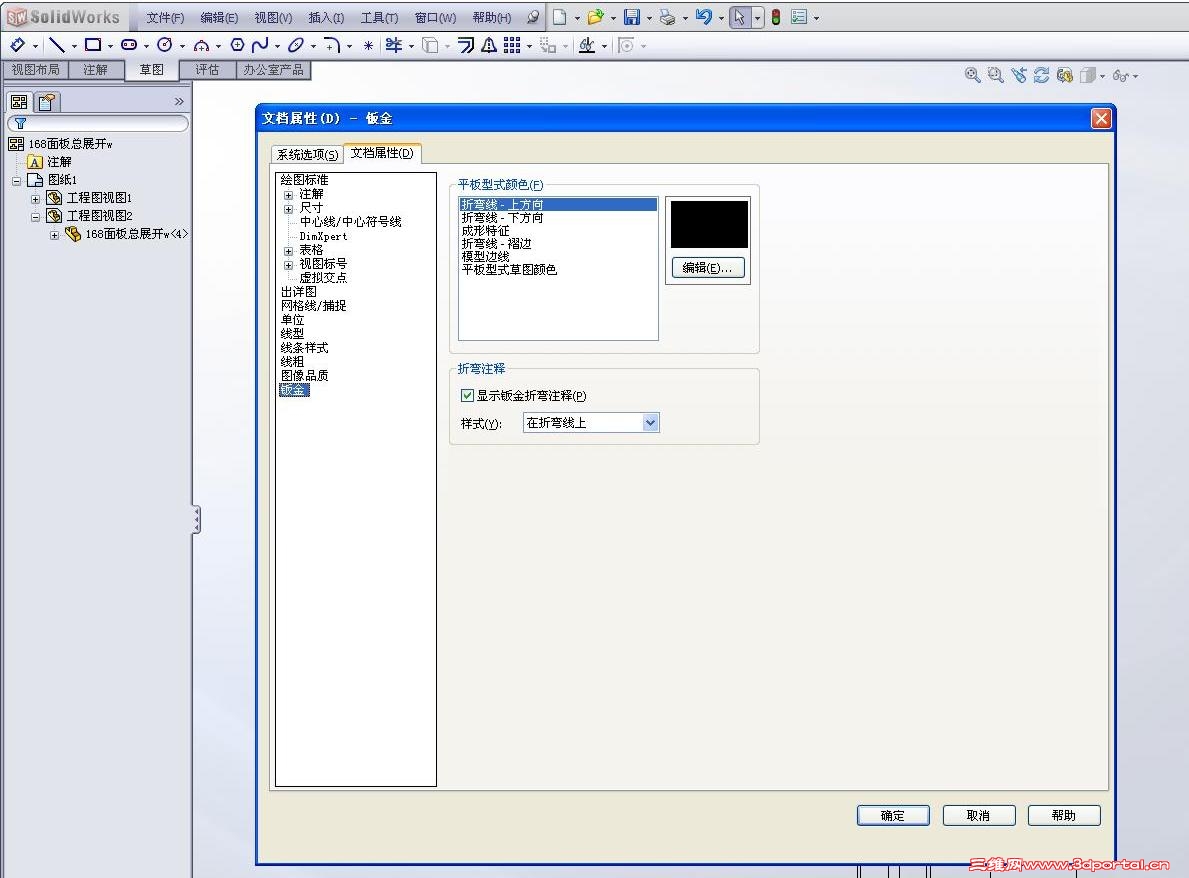Viewport: 1189px width, 878px height.
Task: Select the Ellipse sketch tool
Action: tap(296, 45)
